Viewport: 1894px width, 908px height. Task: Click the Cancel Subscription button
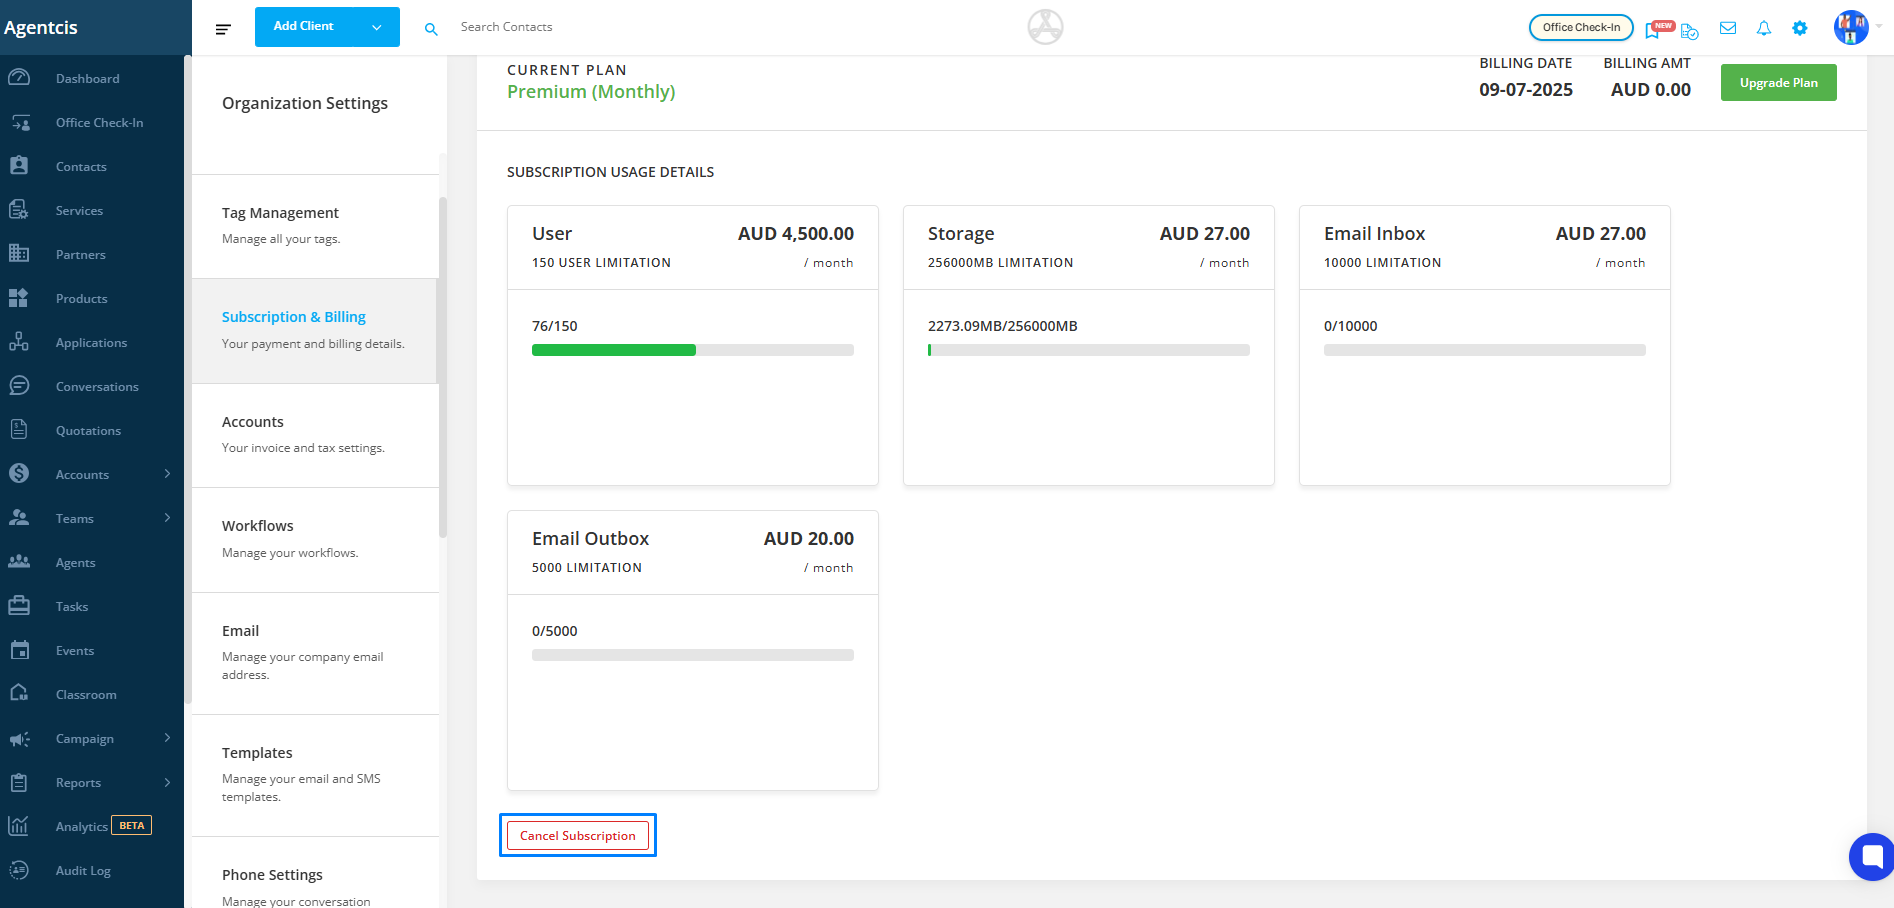[x=578, y=835]
